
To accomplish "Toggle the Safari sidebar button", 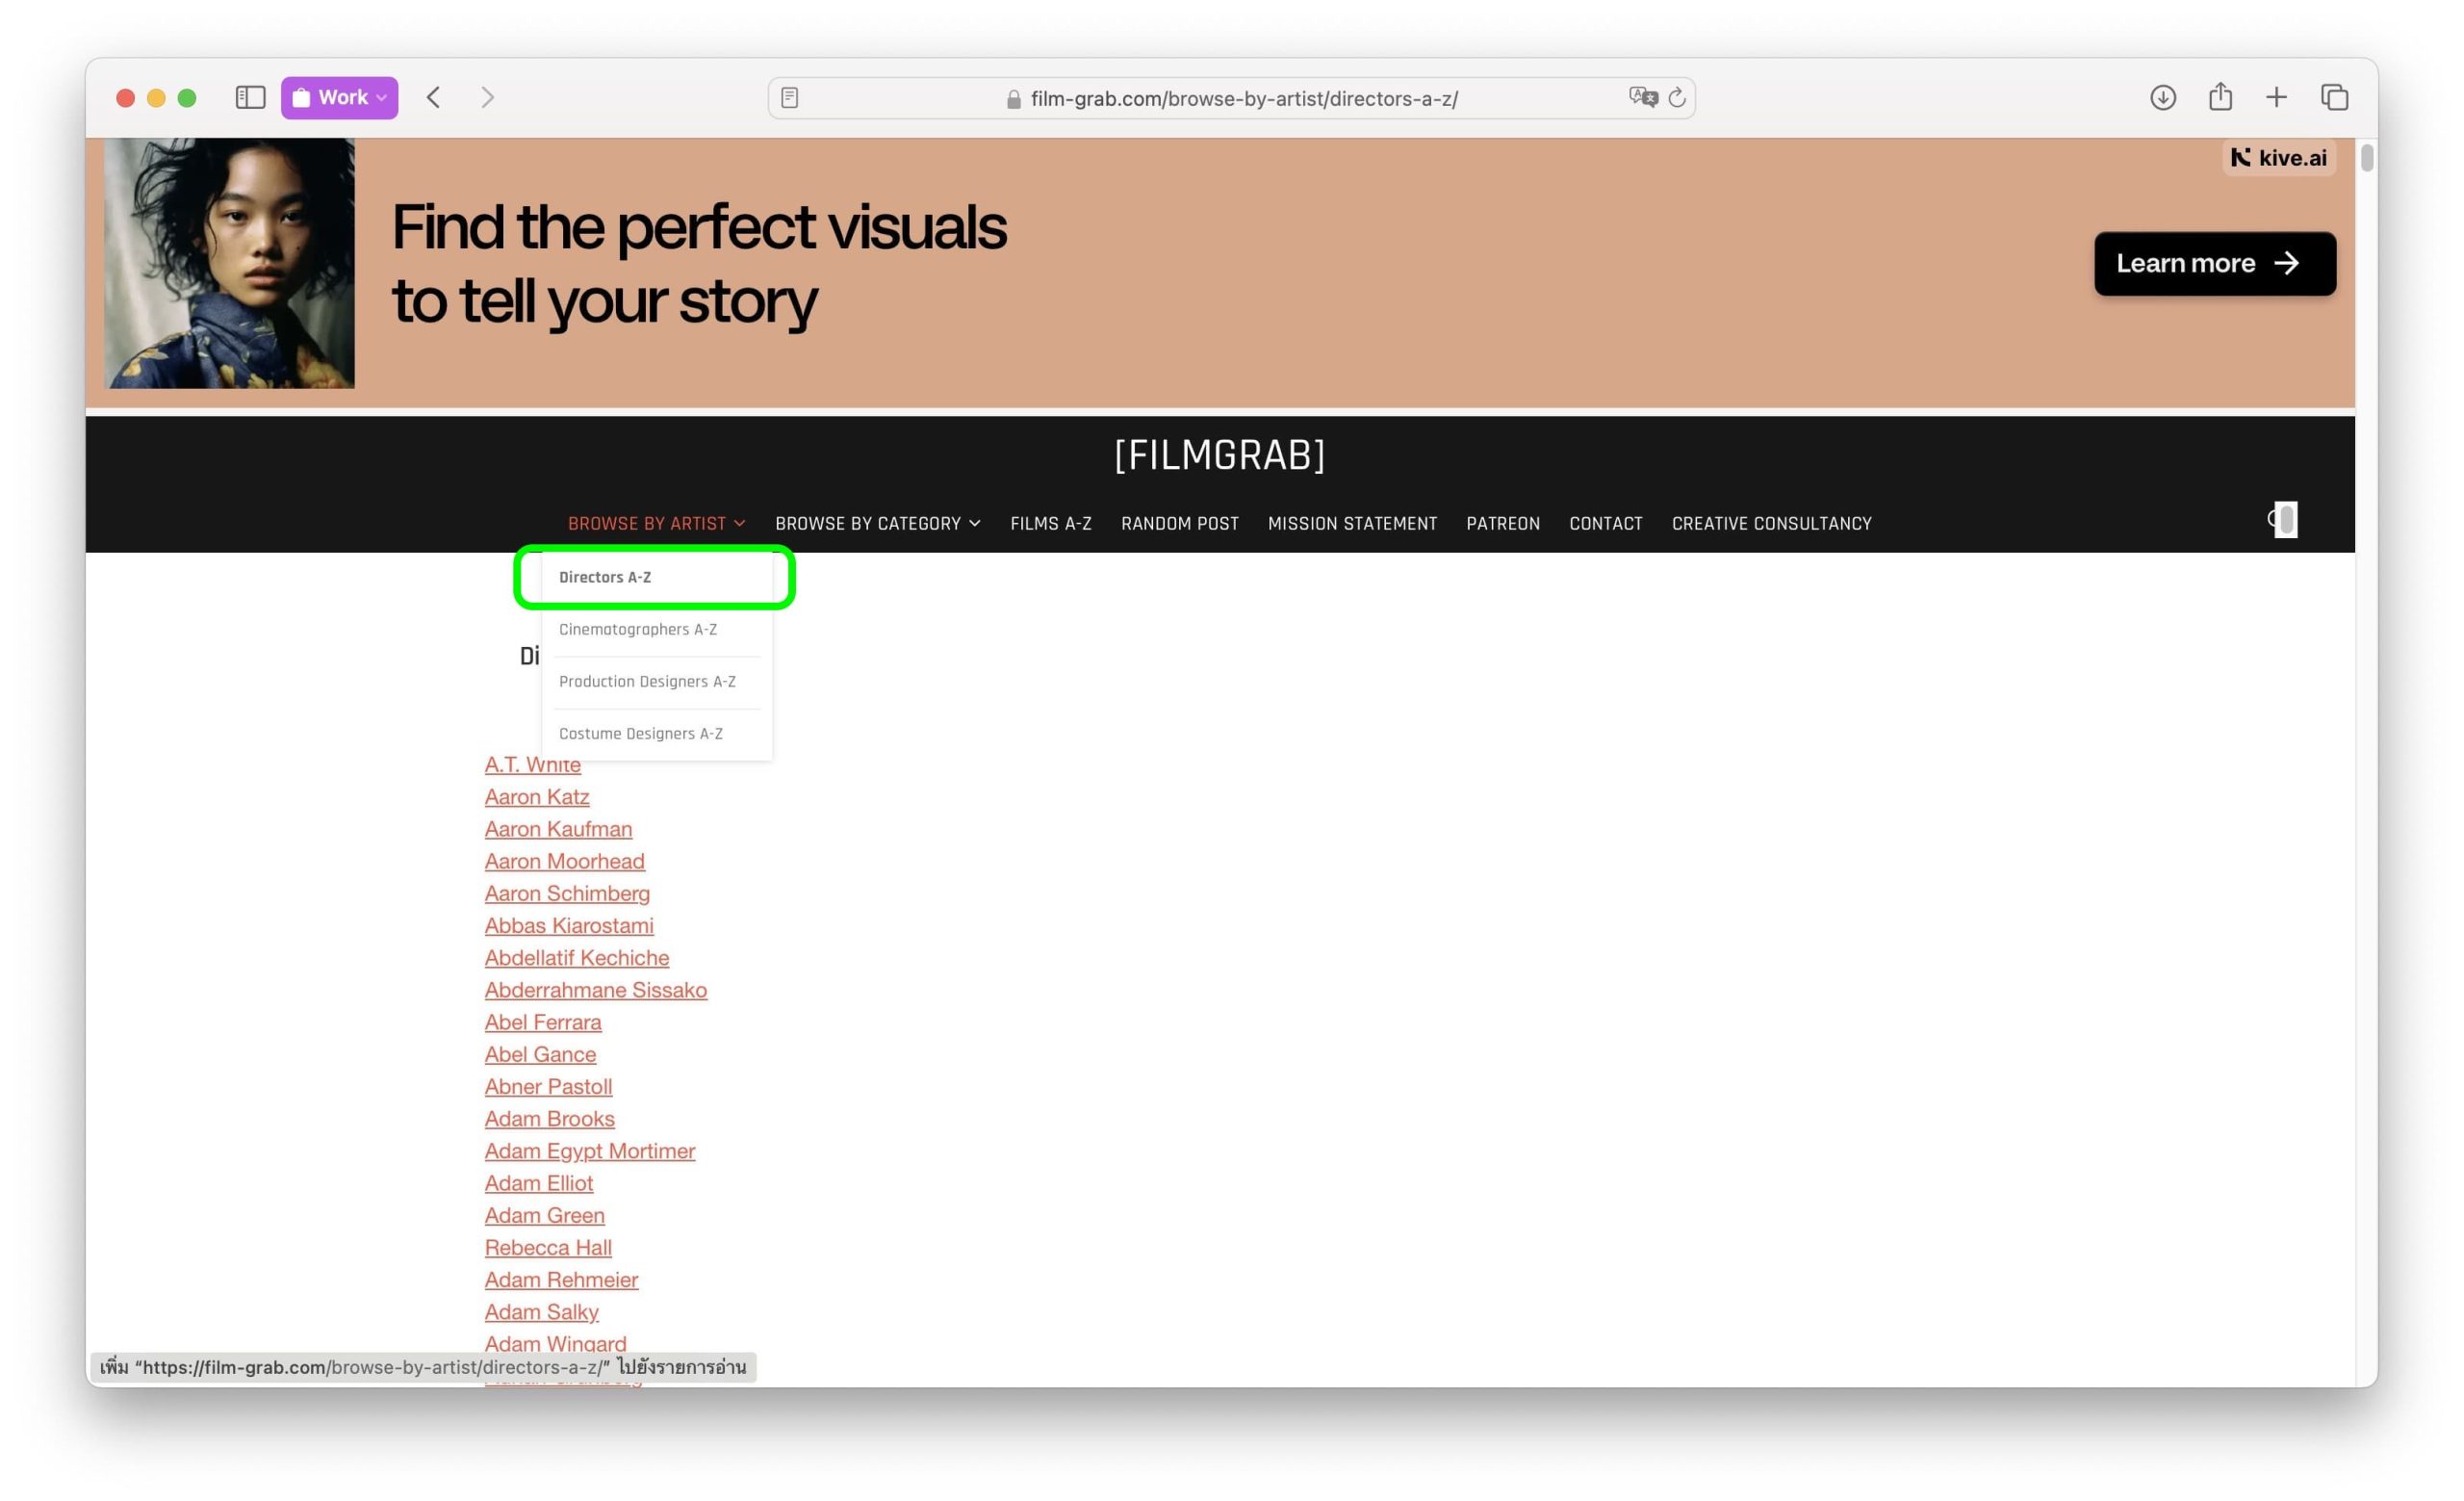I will (x=250, y=97).
